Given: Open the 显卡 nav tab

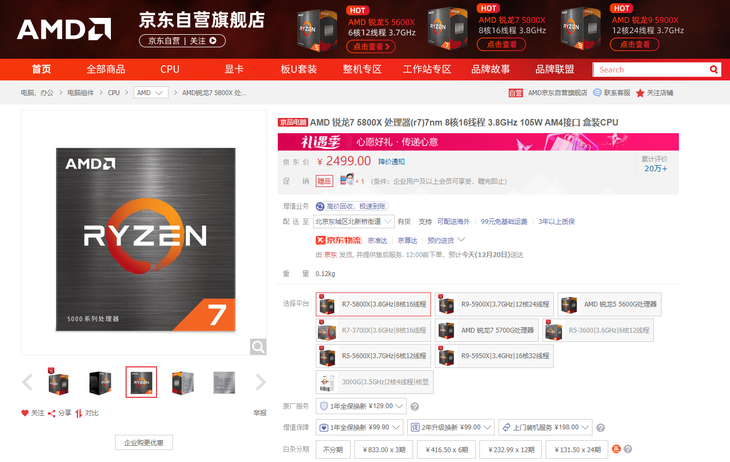Looking at the screenshot, I should tap(234, 69).
